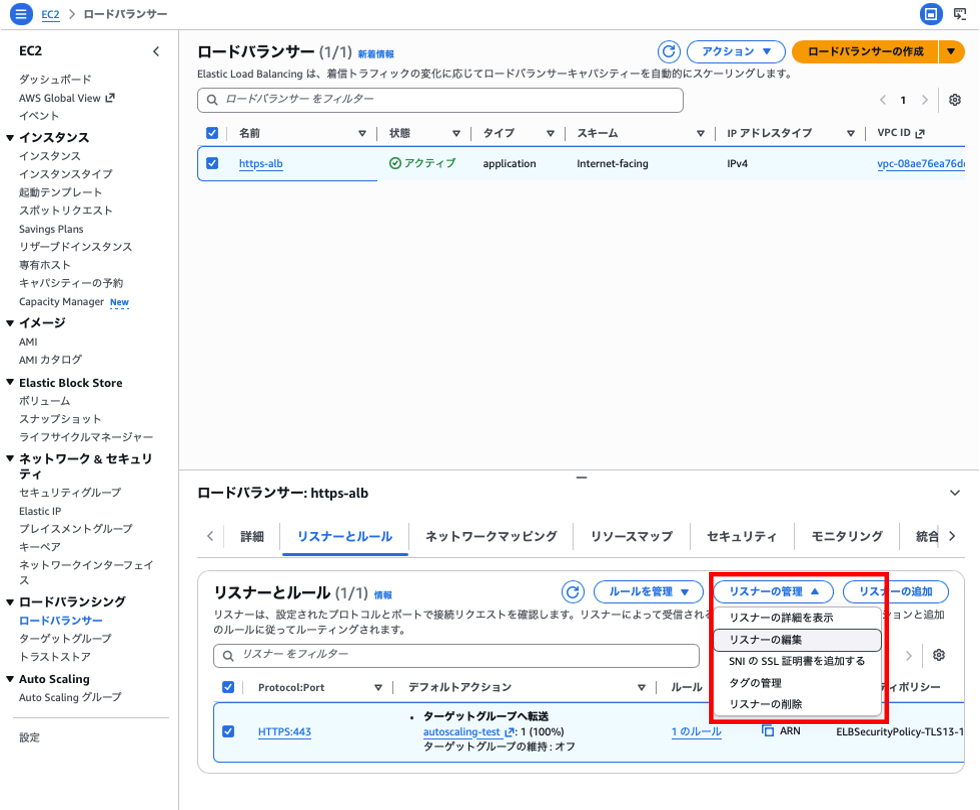Open Auto Scaling グループ in sidebar

pyautogui.click(x=70, y=698)
